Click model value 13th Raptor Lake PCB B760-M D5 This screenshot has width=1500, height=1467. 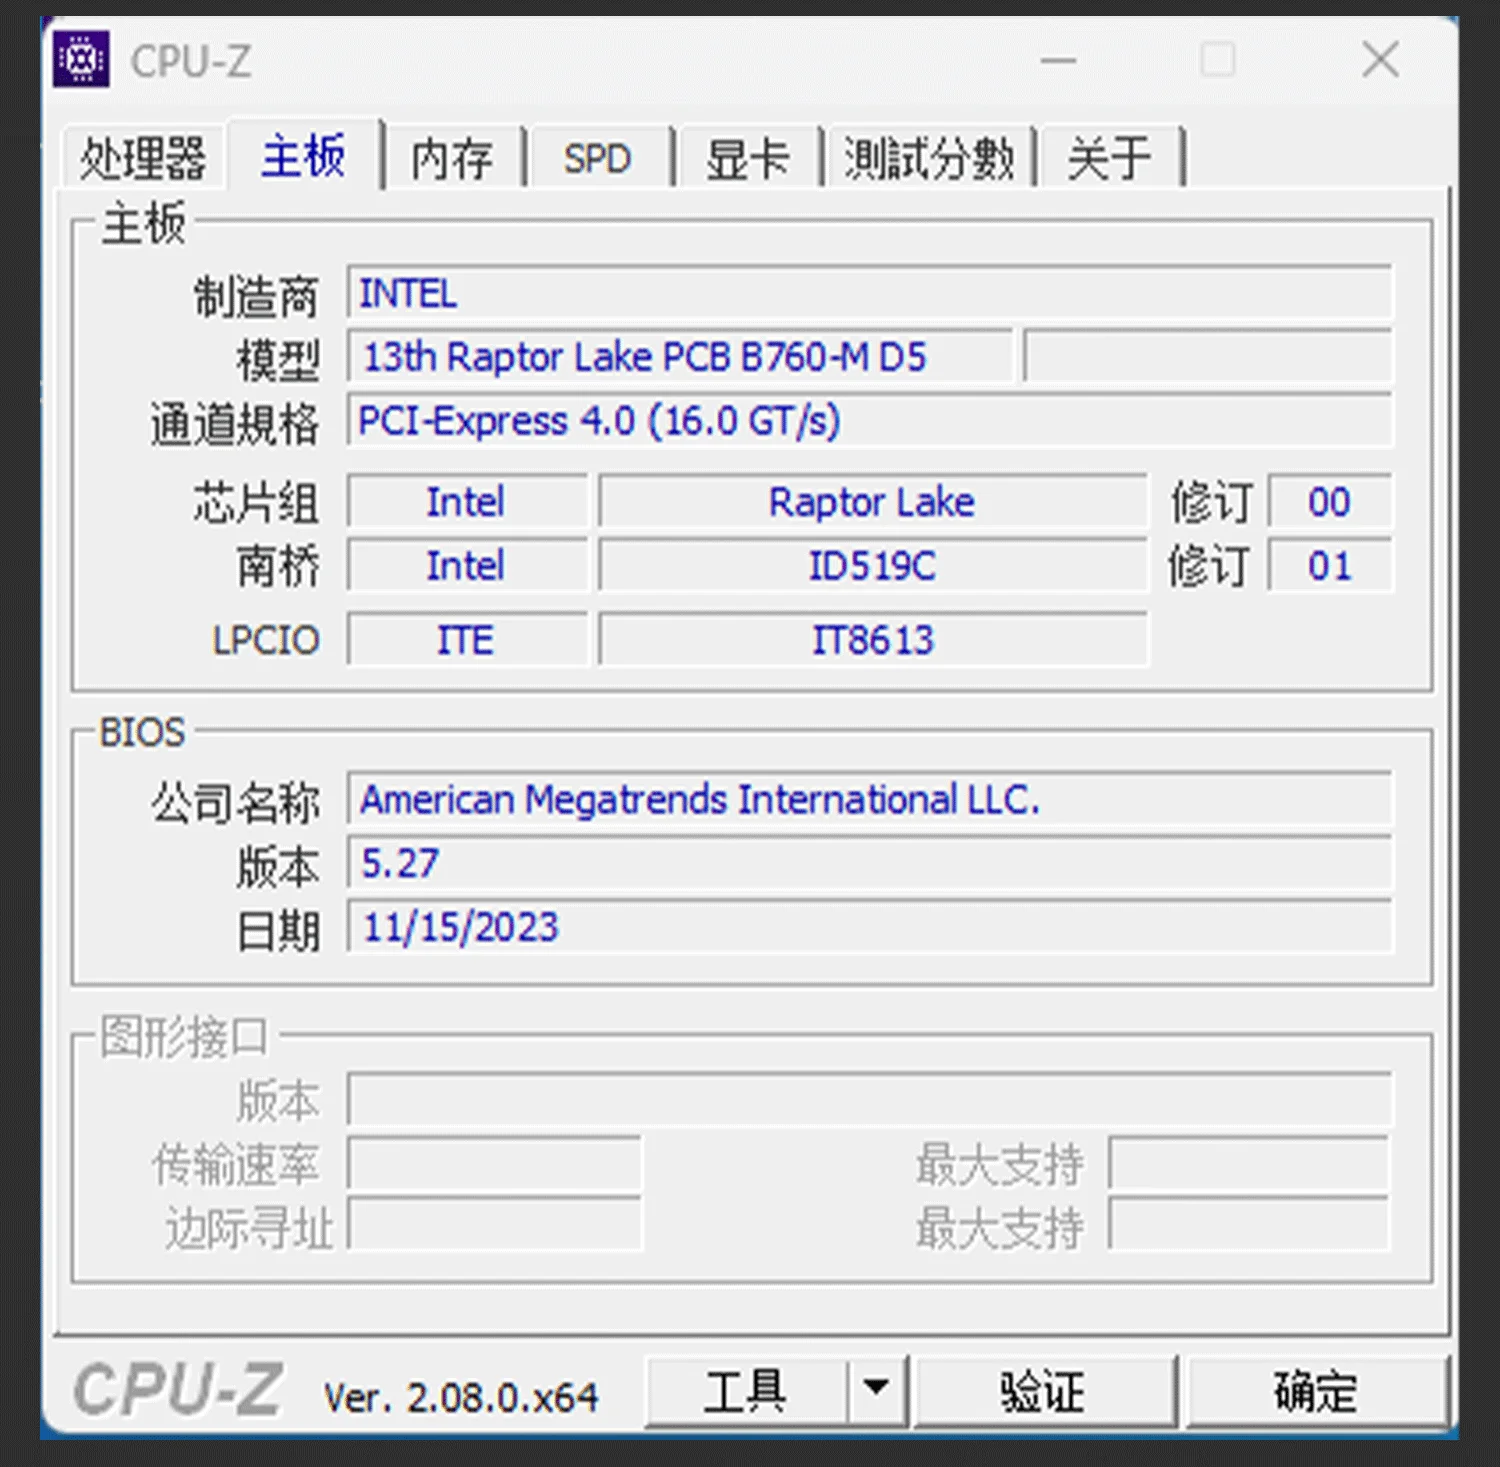pyautogui.click(x=680, y=357)
